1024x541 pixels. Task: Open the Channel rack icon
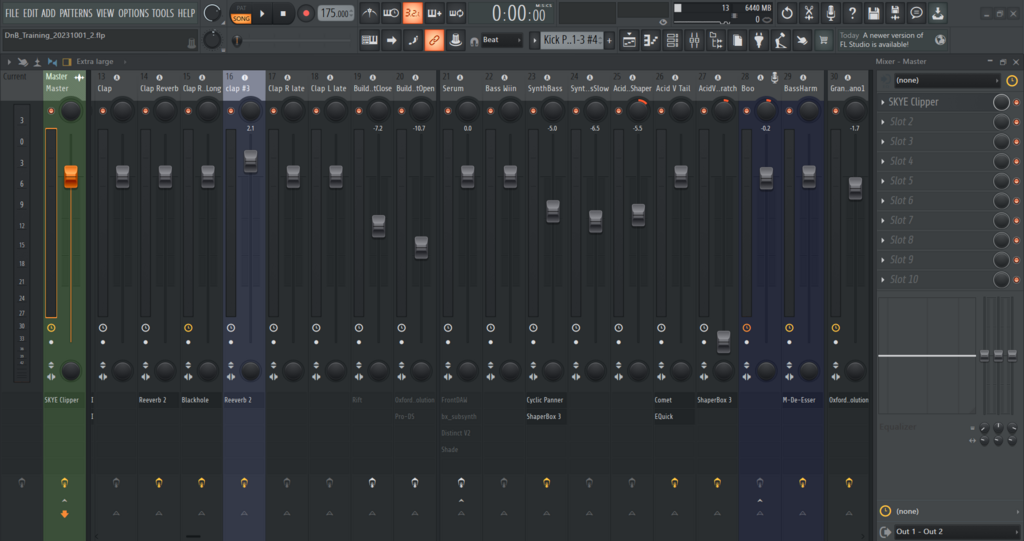click(672, 40)
